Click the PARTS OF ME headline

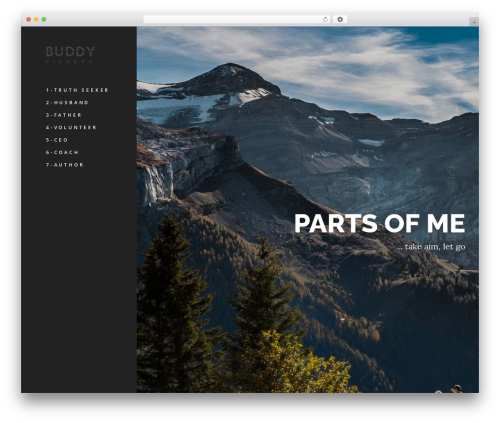point(379,223)
